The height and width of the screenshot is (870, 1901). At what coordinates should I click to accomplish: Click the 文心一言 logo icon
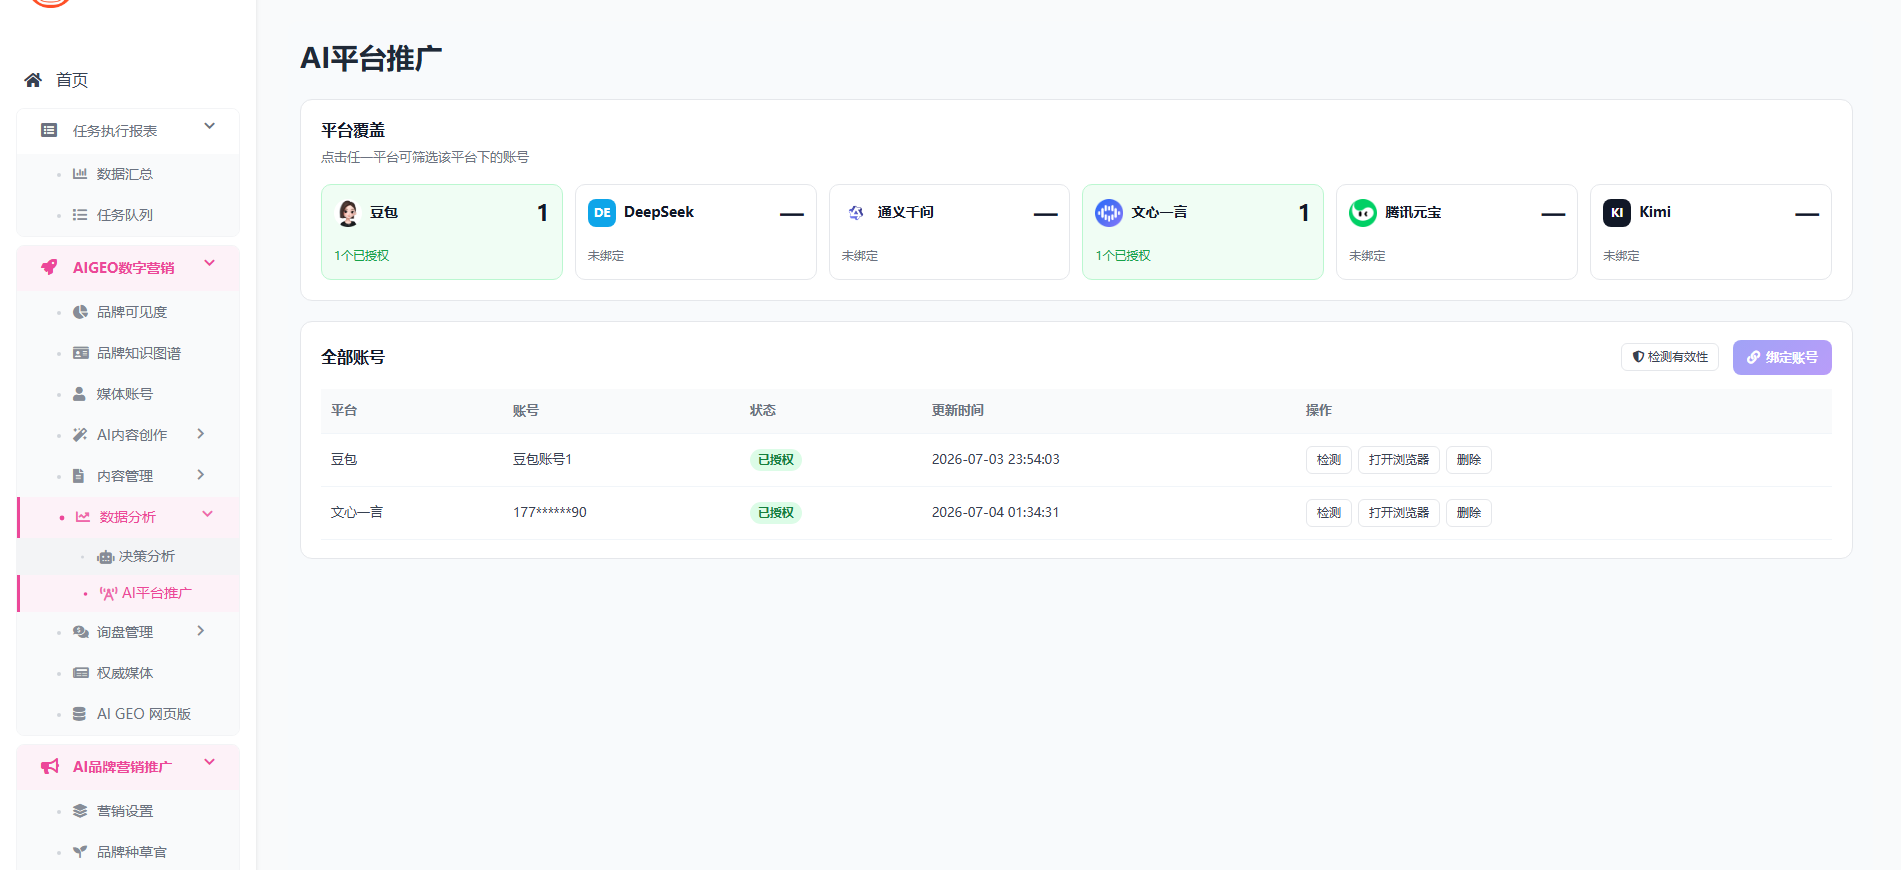click(1109, 213)
